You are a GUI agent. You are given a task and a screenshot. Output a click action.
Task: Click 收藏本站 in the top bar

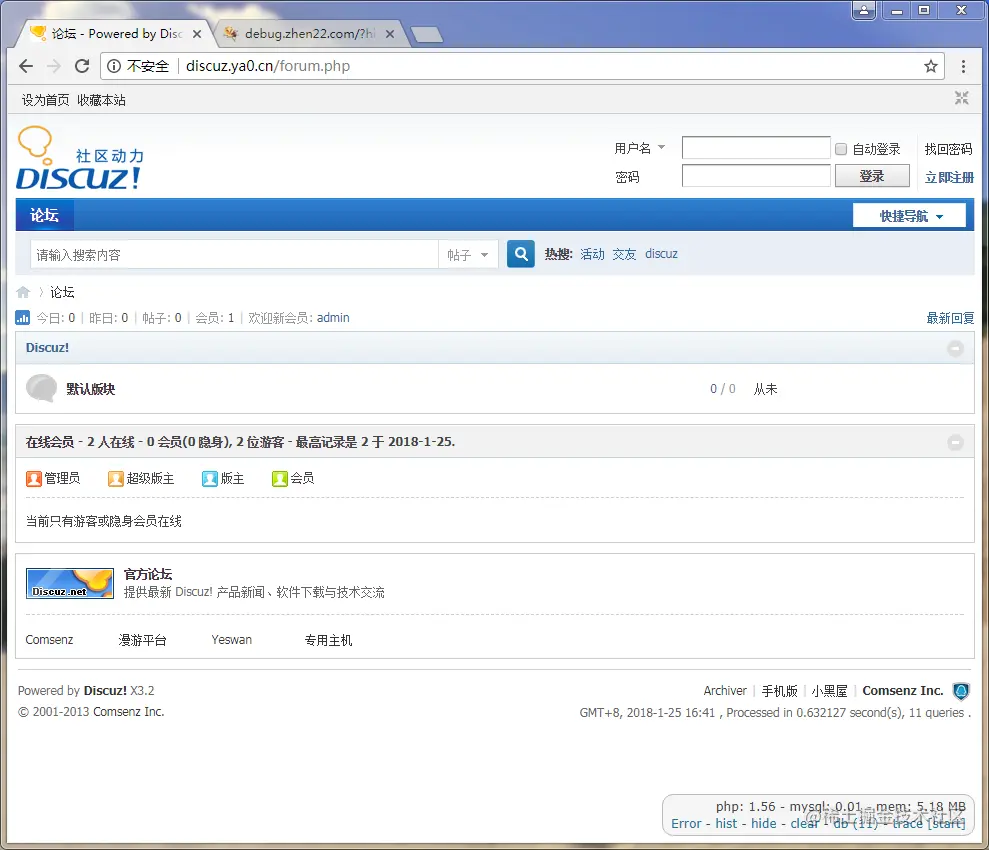pos(102,100)
